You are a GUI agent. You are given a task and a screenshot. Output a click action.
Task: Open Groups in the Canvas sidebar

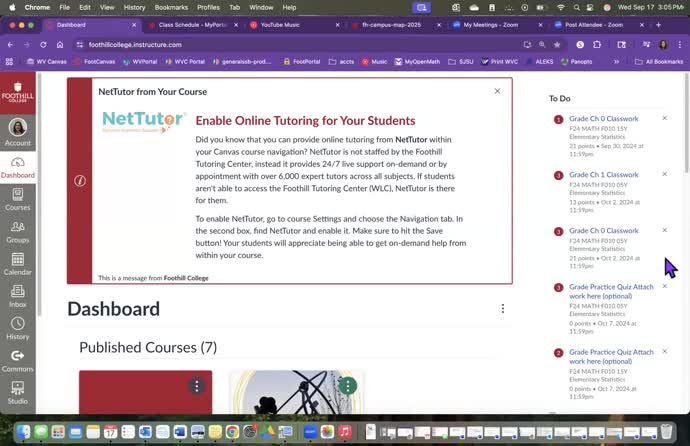point(18,233)
